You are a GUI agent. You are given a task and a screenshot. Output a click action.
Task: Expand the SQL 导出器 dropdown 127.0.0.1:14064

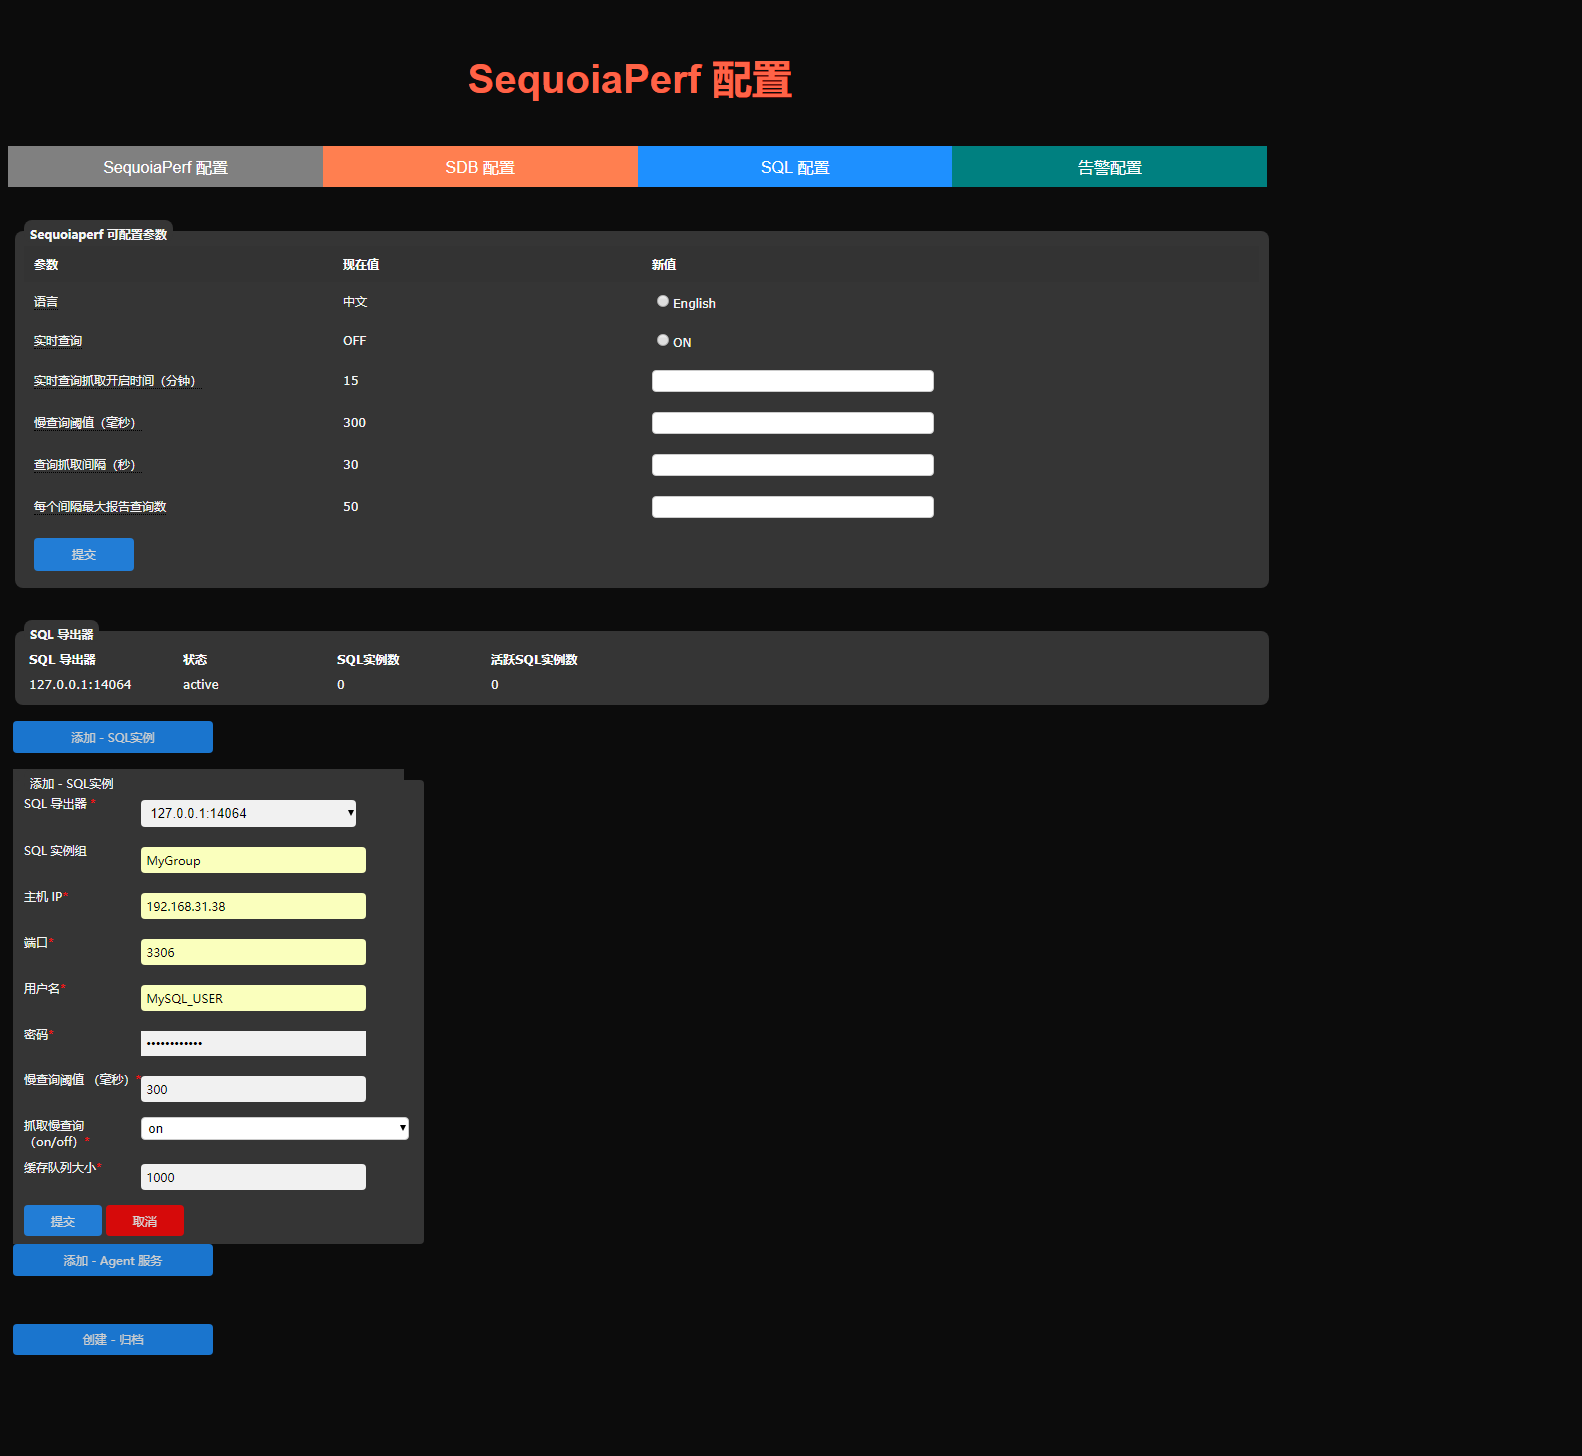pyautogui.click(x=248, y=813)
